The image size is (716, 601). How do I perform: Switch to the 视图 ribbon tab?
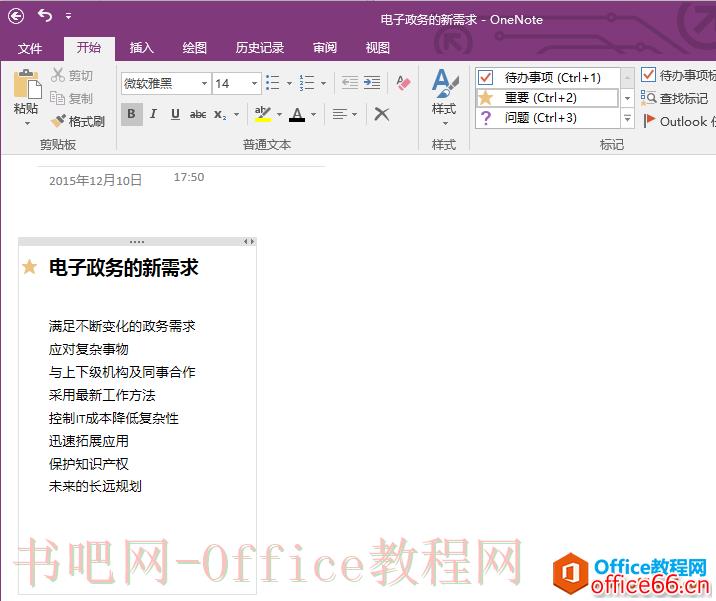378,47
